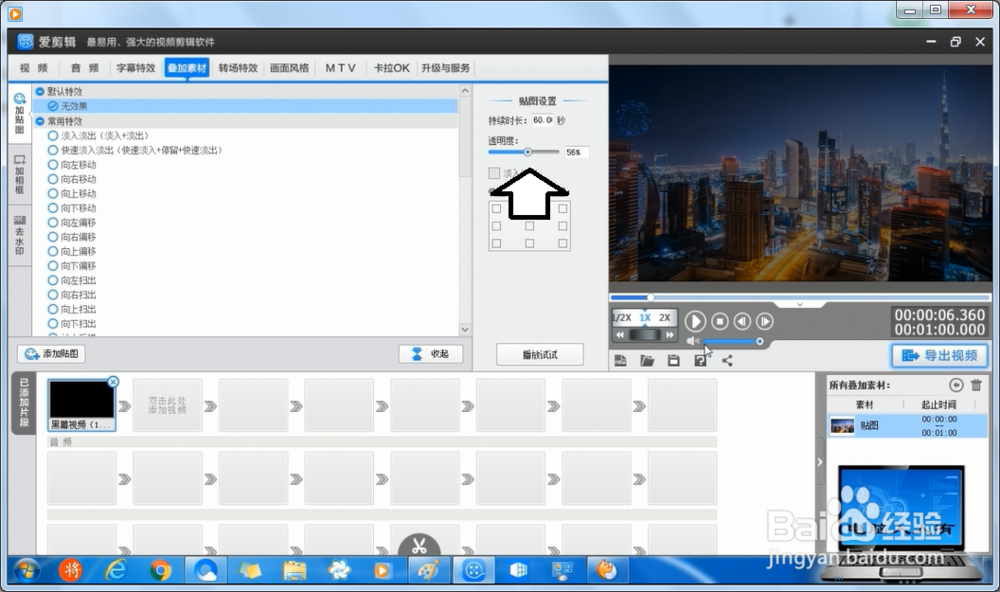Viewport: 1000px width, 592px height.
Task: Open the 转场特效 tab
Action: pos(238,68)
